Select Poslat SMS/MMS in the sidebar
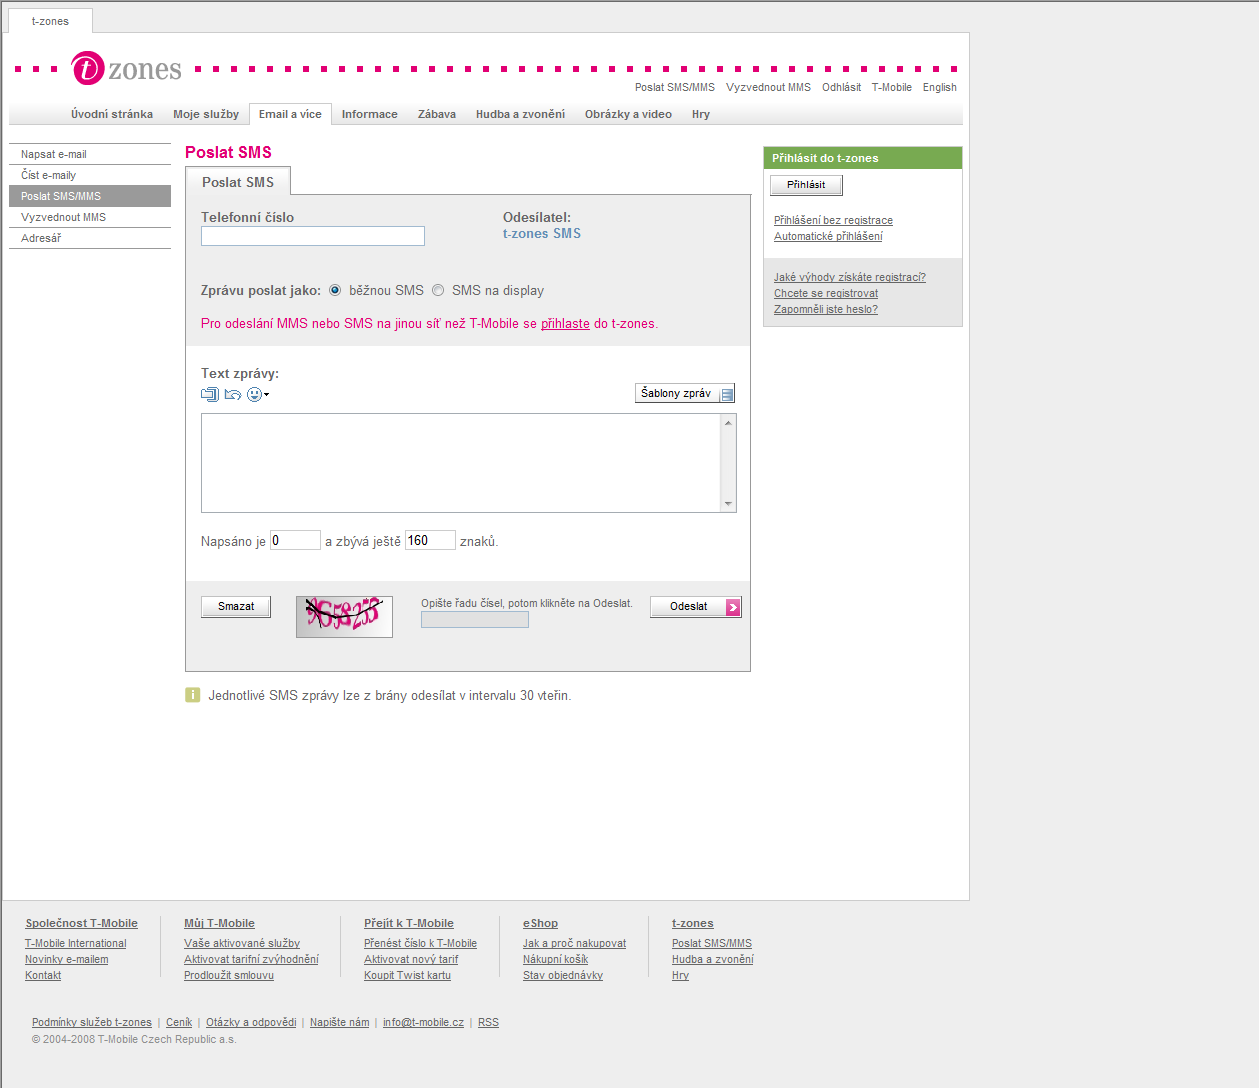 click(90, 196)
